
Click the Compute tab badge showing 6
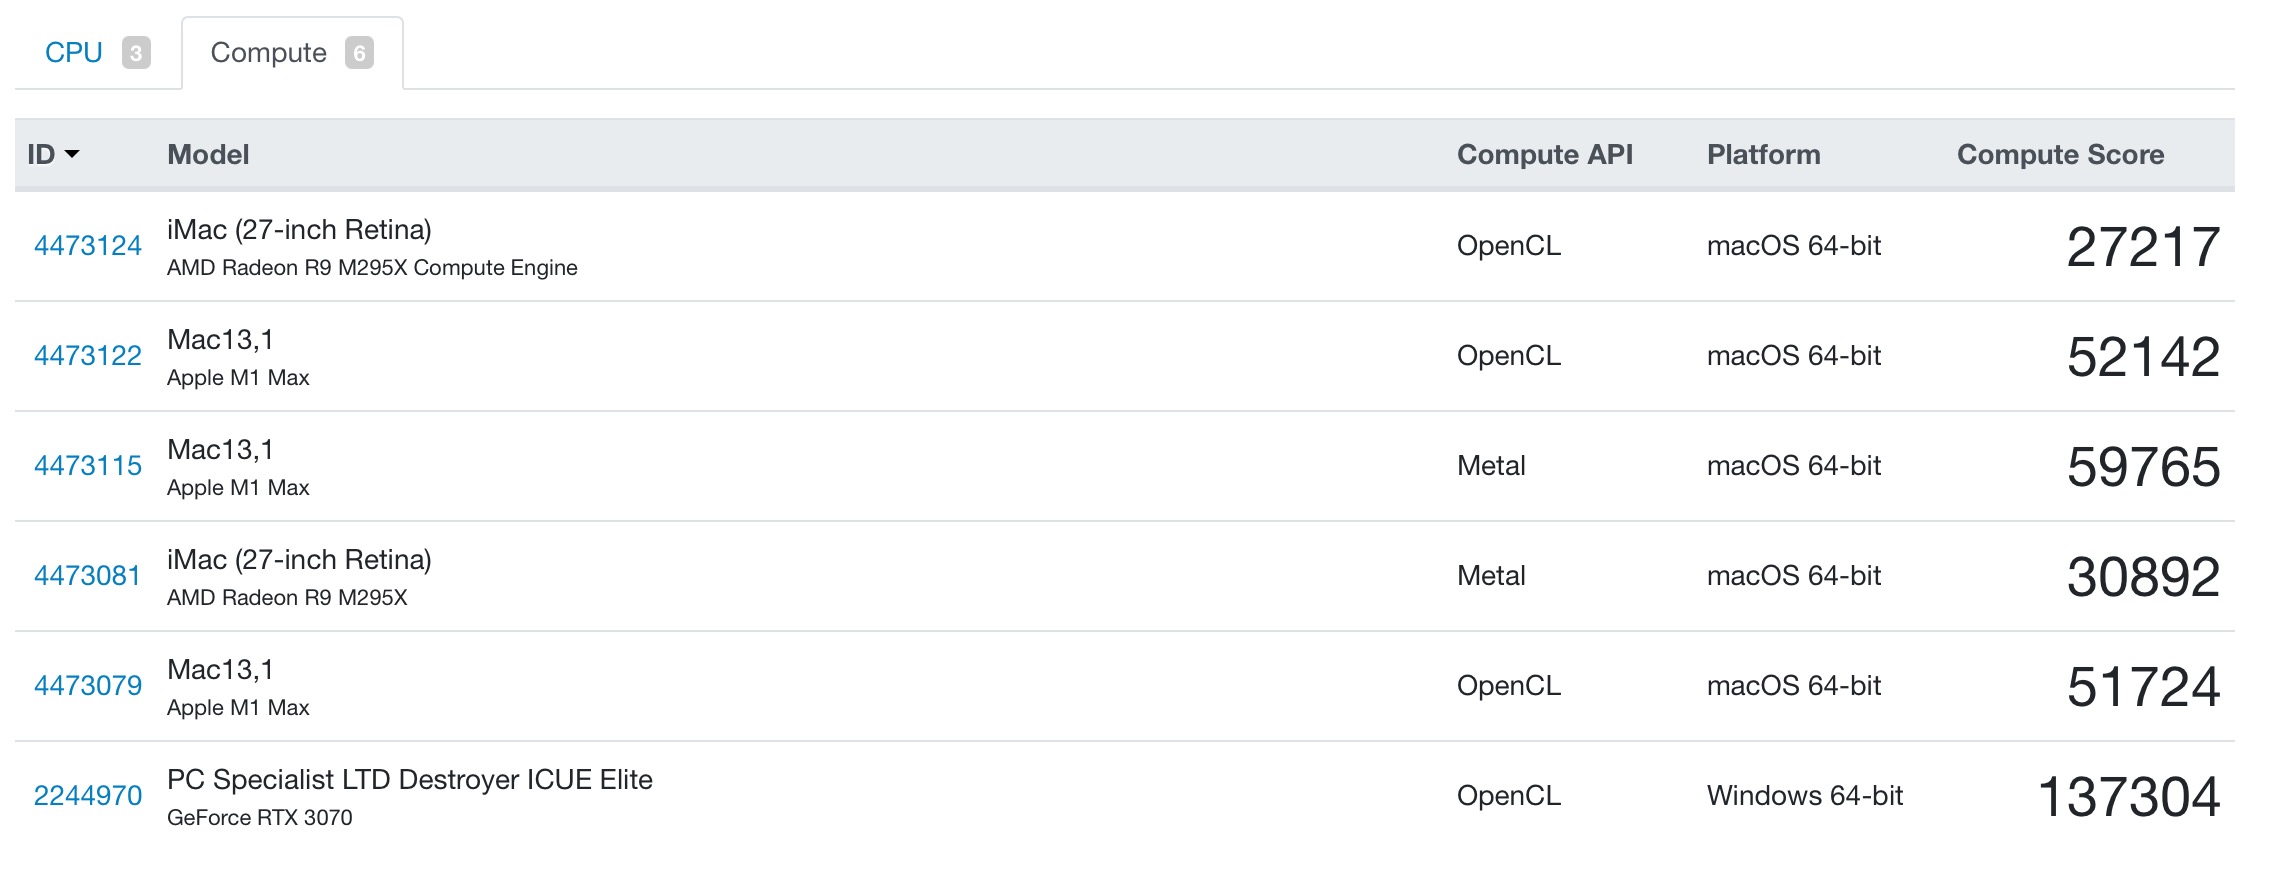click(x=359, y=53)
